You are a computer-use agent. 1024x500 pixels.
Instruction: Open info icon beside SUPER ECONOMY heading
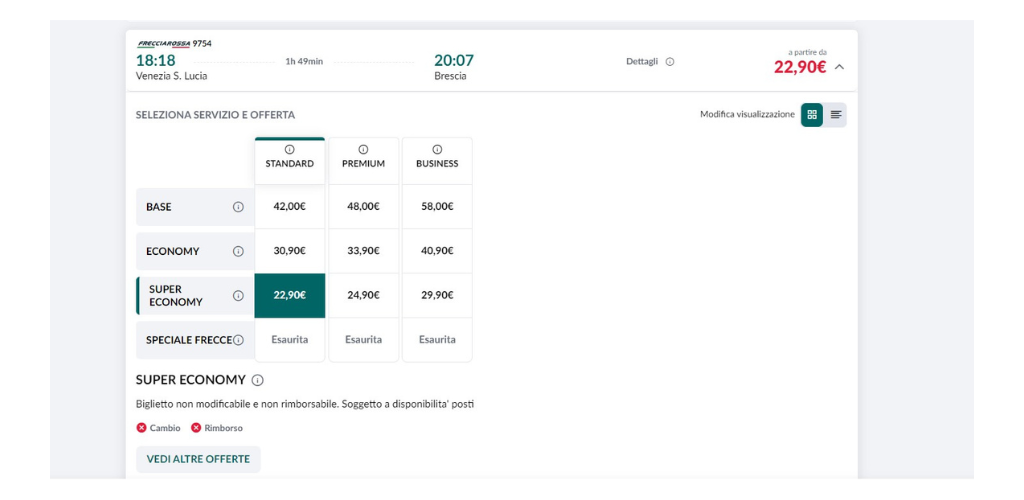(x=257, y=381)
